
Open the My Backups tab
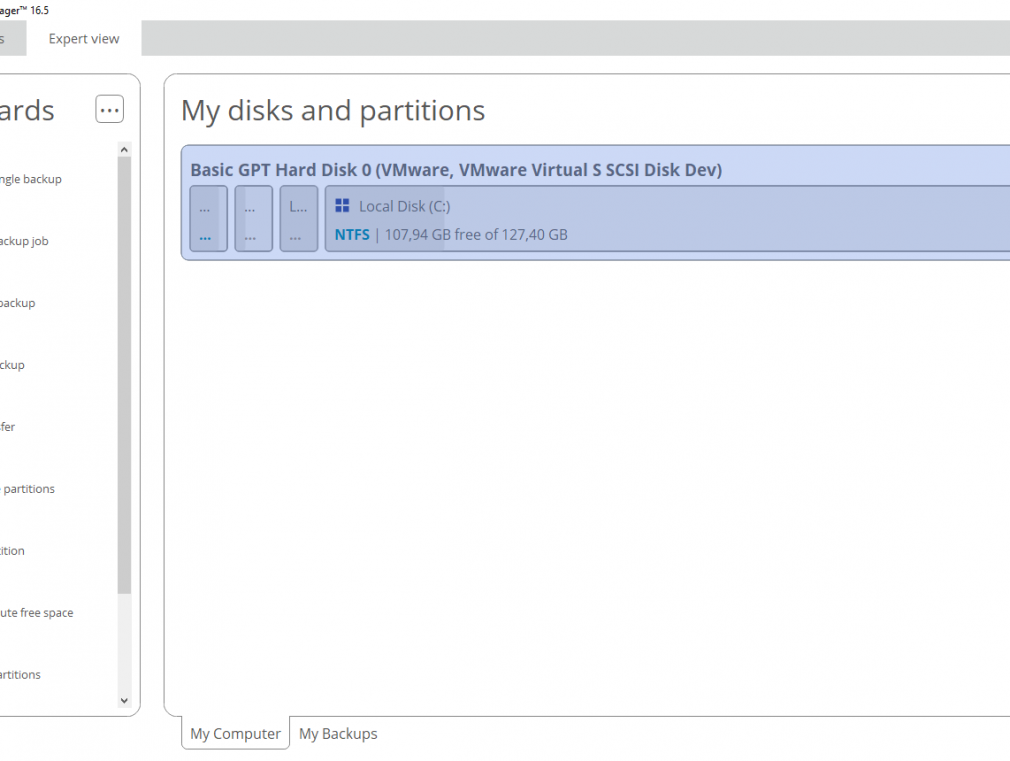point(338,733)
